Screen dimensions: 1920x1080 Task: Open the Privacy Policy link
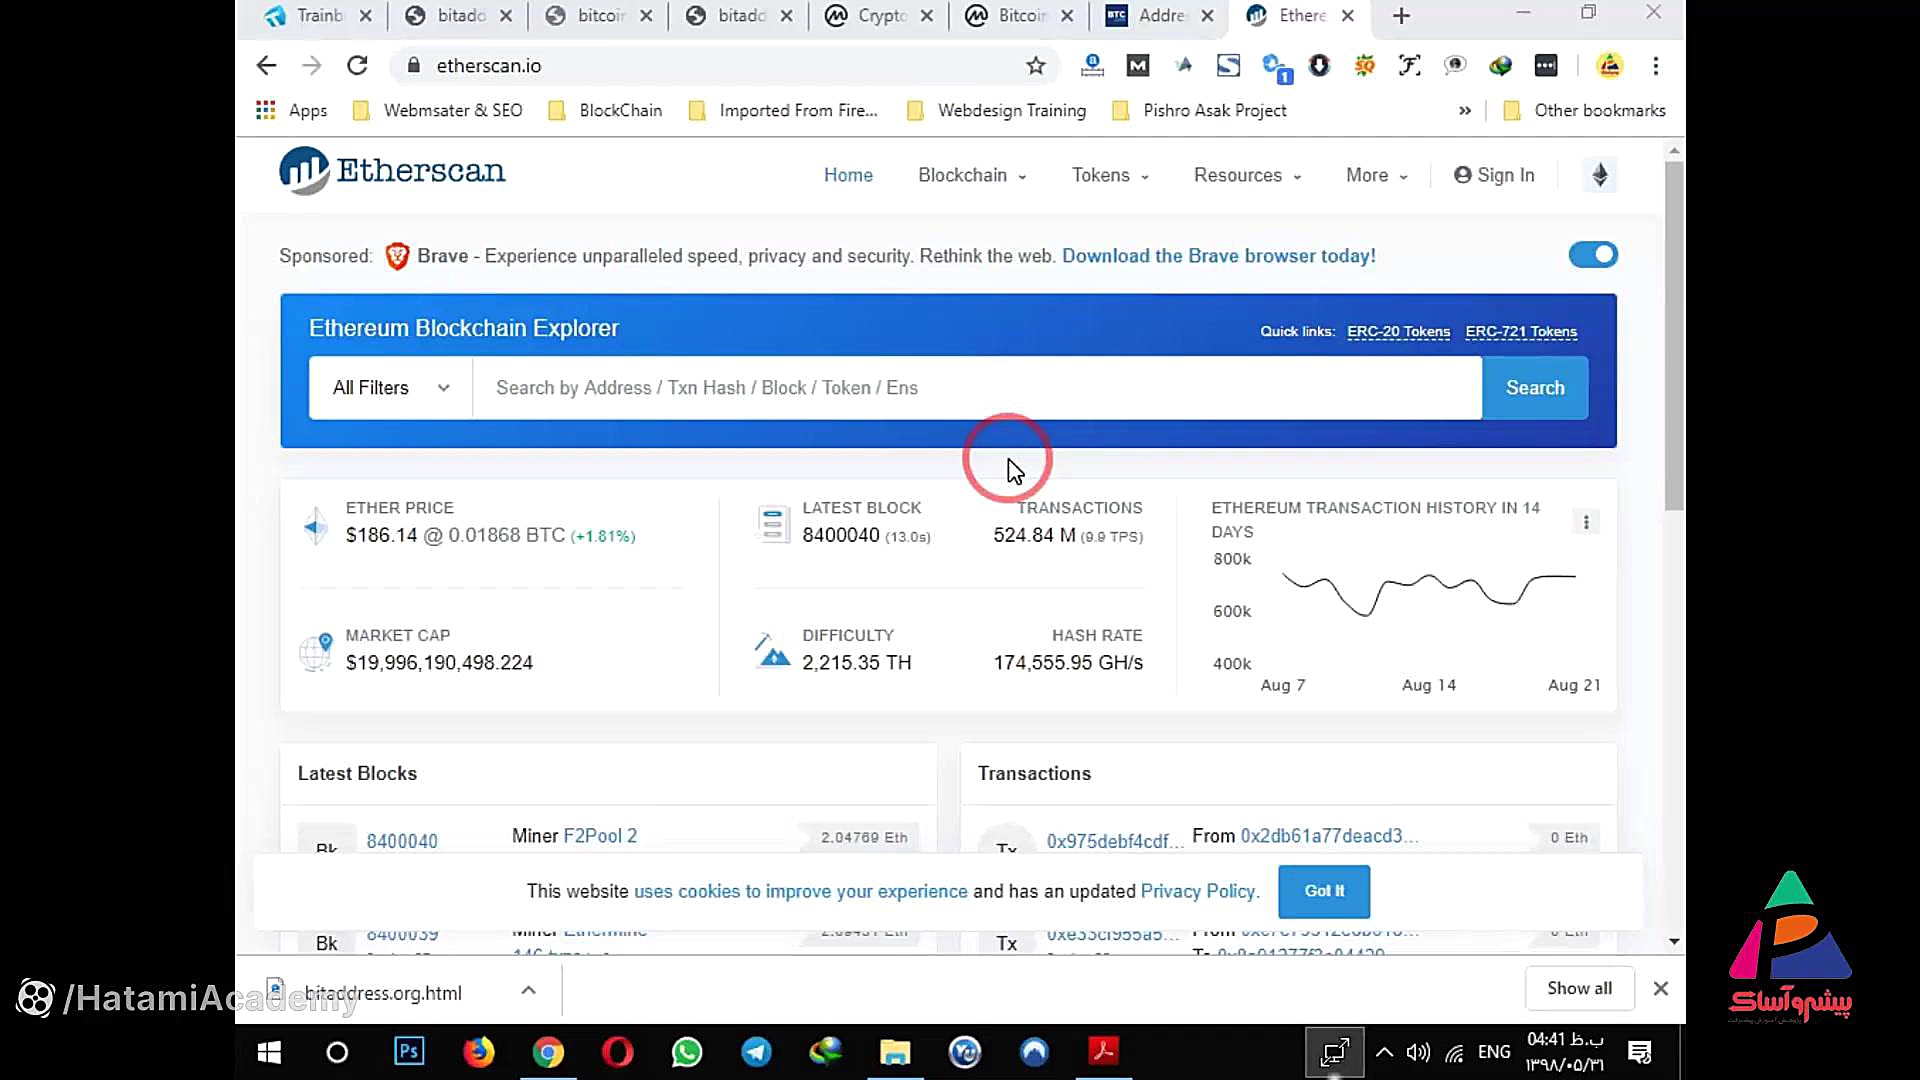(1198, 891)
